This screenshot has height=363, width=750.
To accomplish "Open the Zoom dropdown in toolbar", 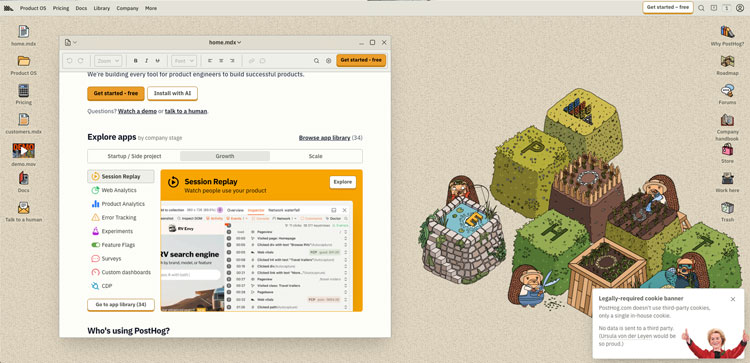I will (x=108, y=61).
